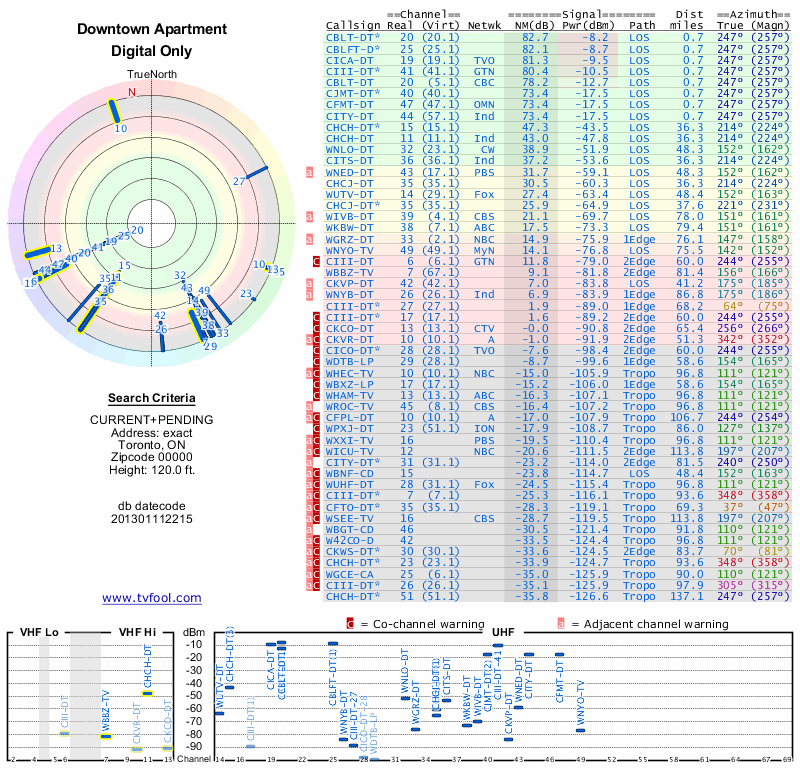Click the WNYO-TV callsign in the table
The image size is (800, 768).
click(x=350, y=250)
